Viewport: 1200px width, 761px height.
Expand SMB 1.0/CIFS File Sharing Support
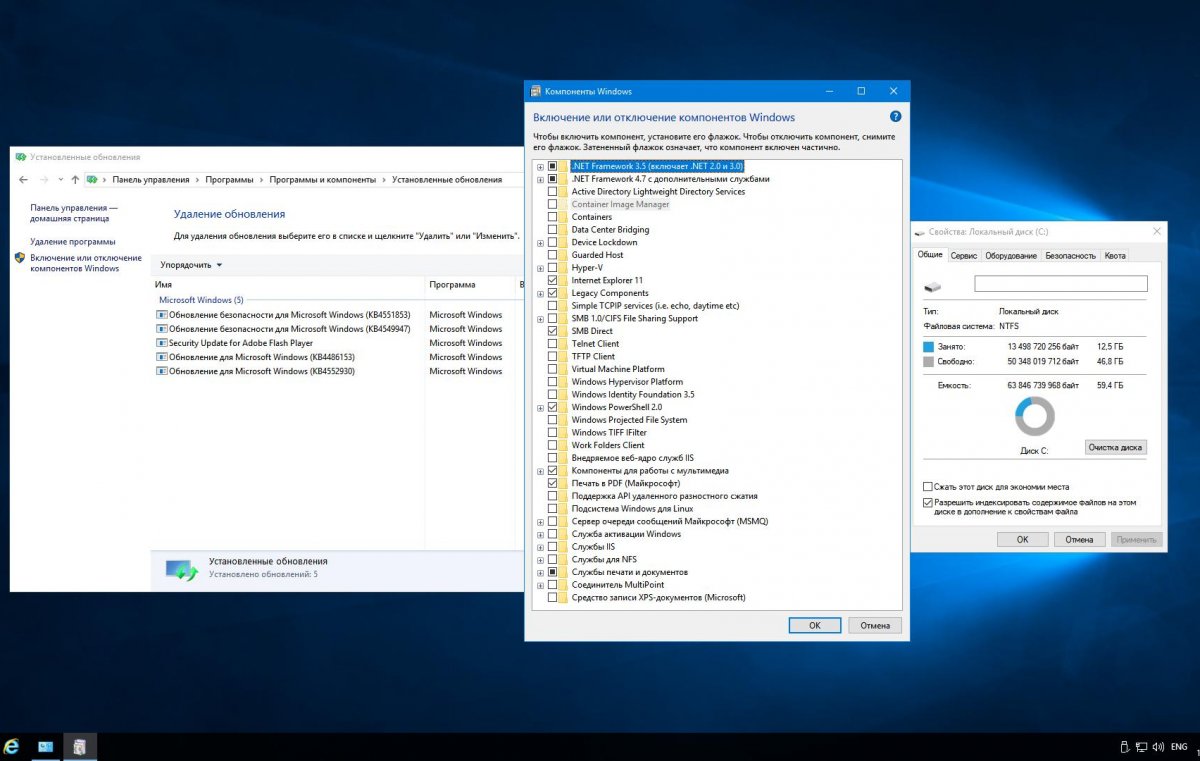click(540, 319)
